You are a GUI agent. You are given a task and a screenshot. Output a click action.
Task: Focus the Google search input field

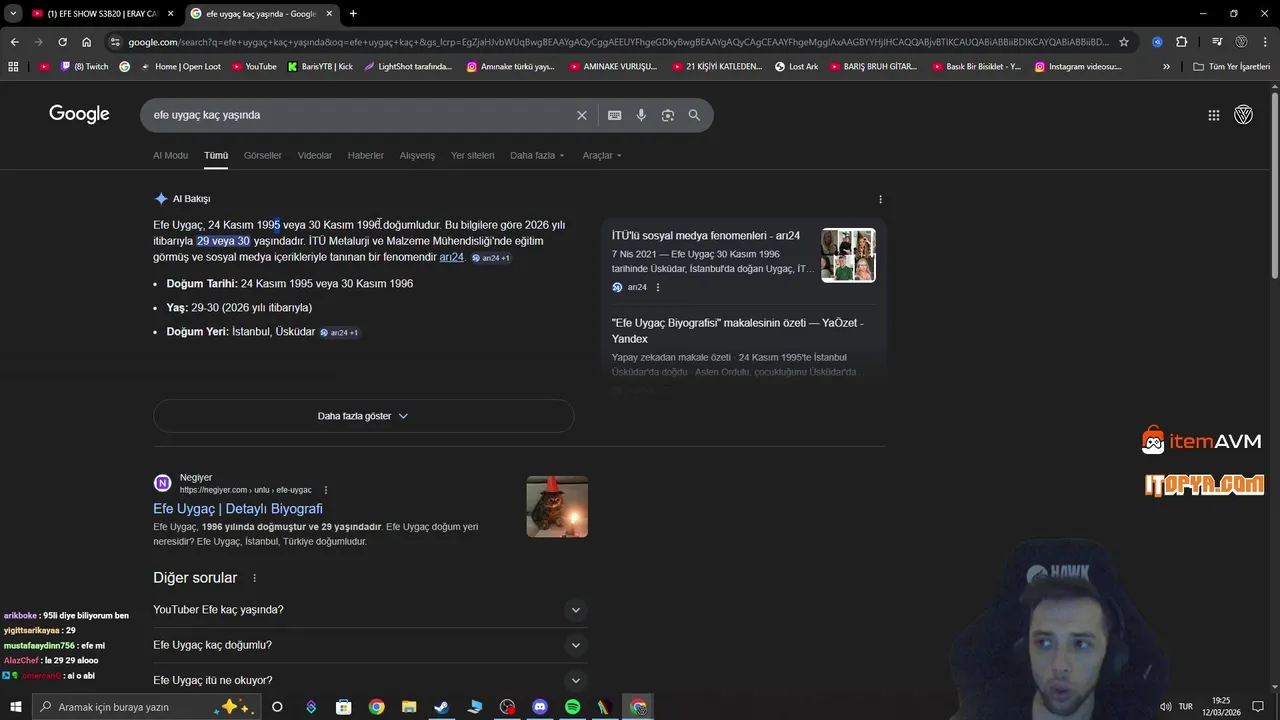(x=360, y=115)
